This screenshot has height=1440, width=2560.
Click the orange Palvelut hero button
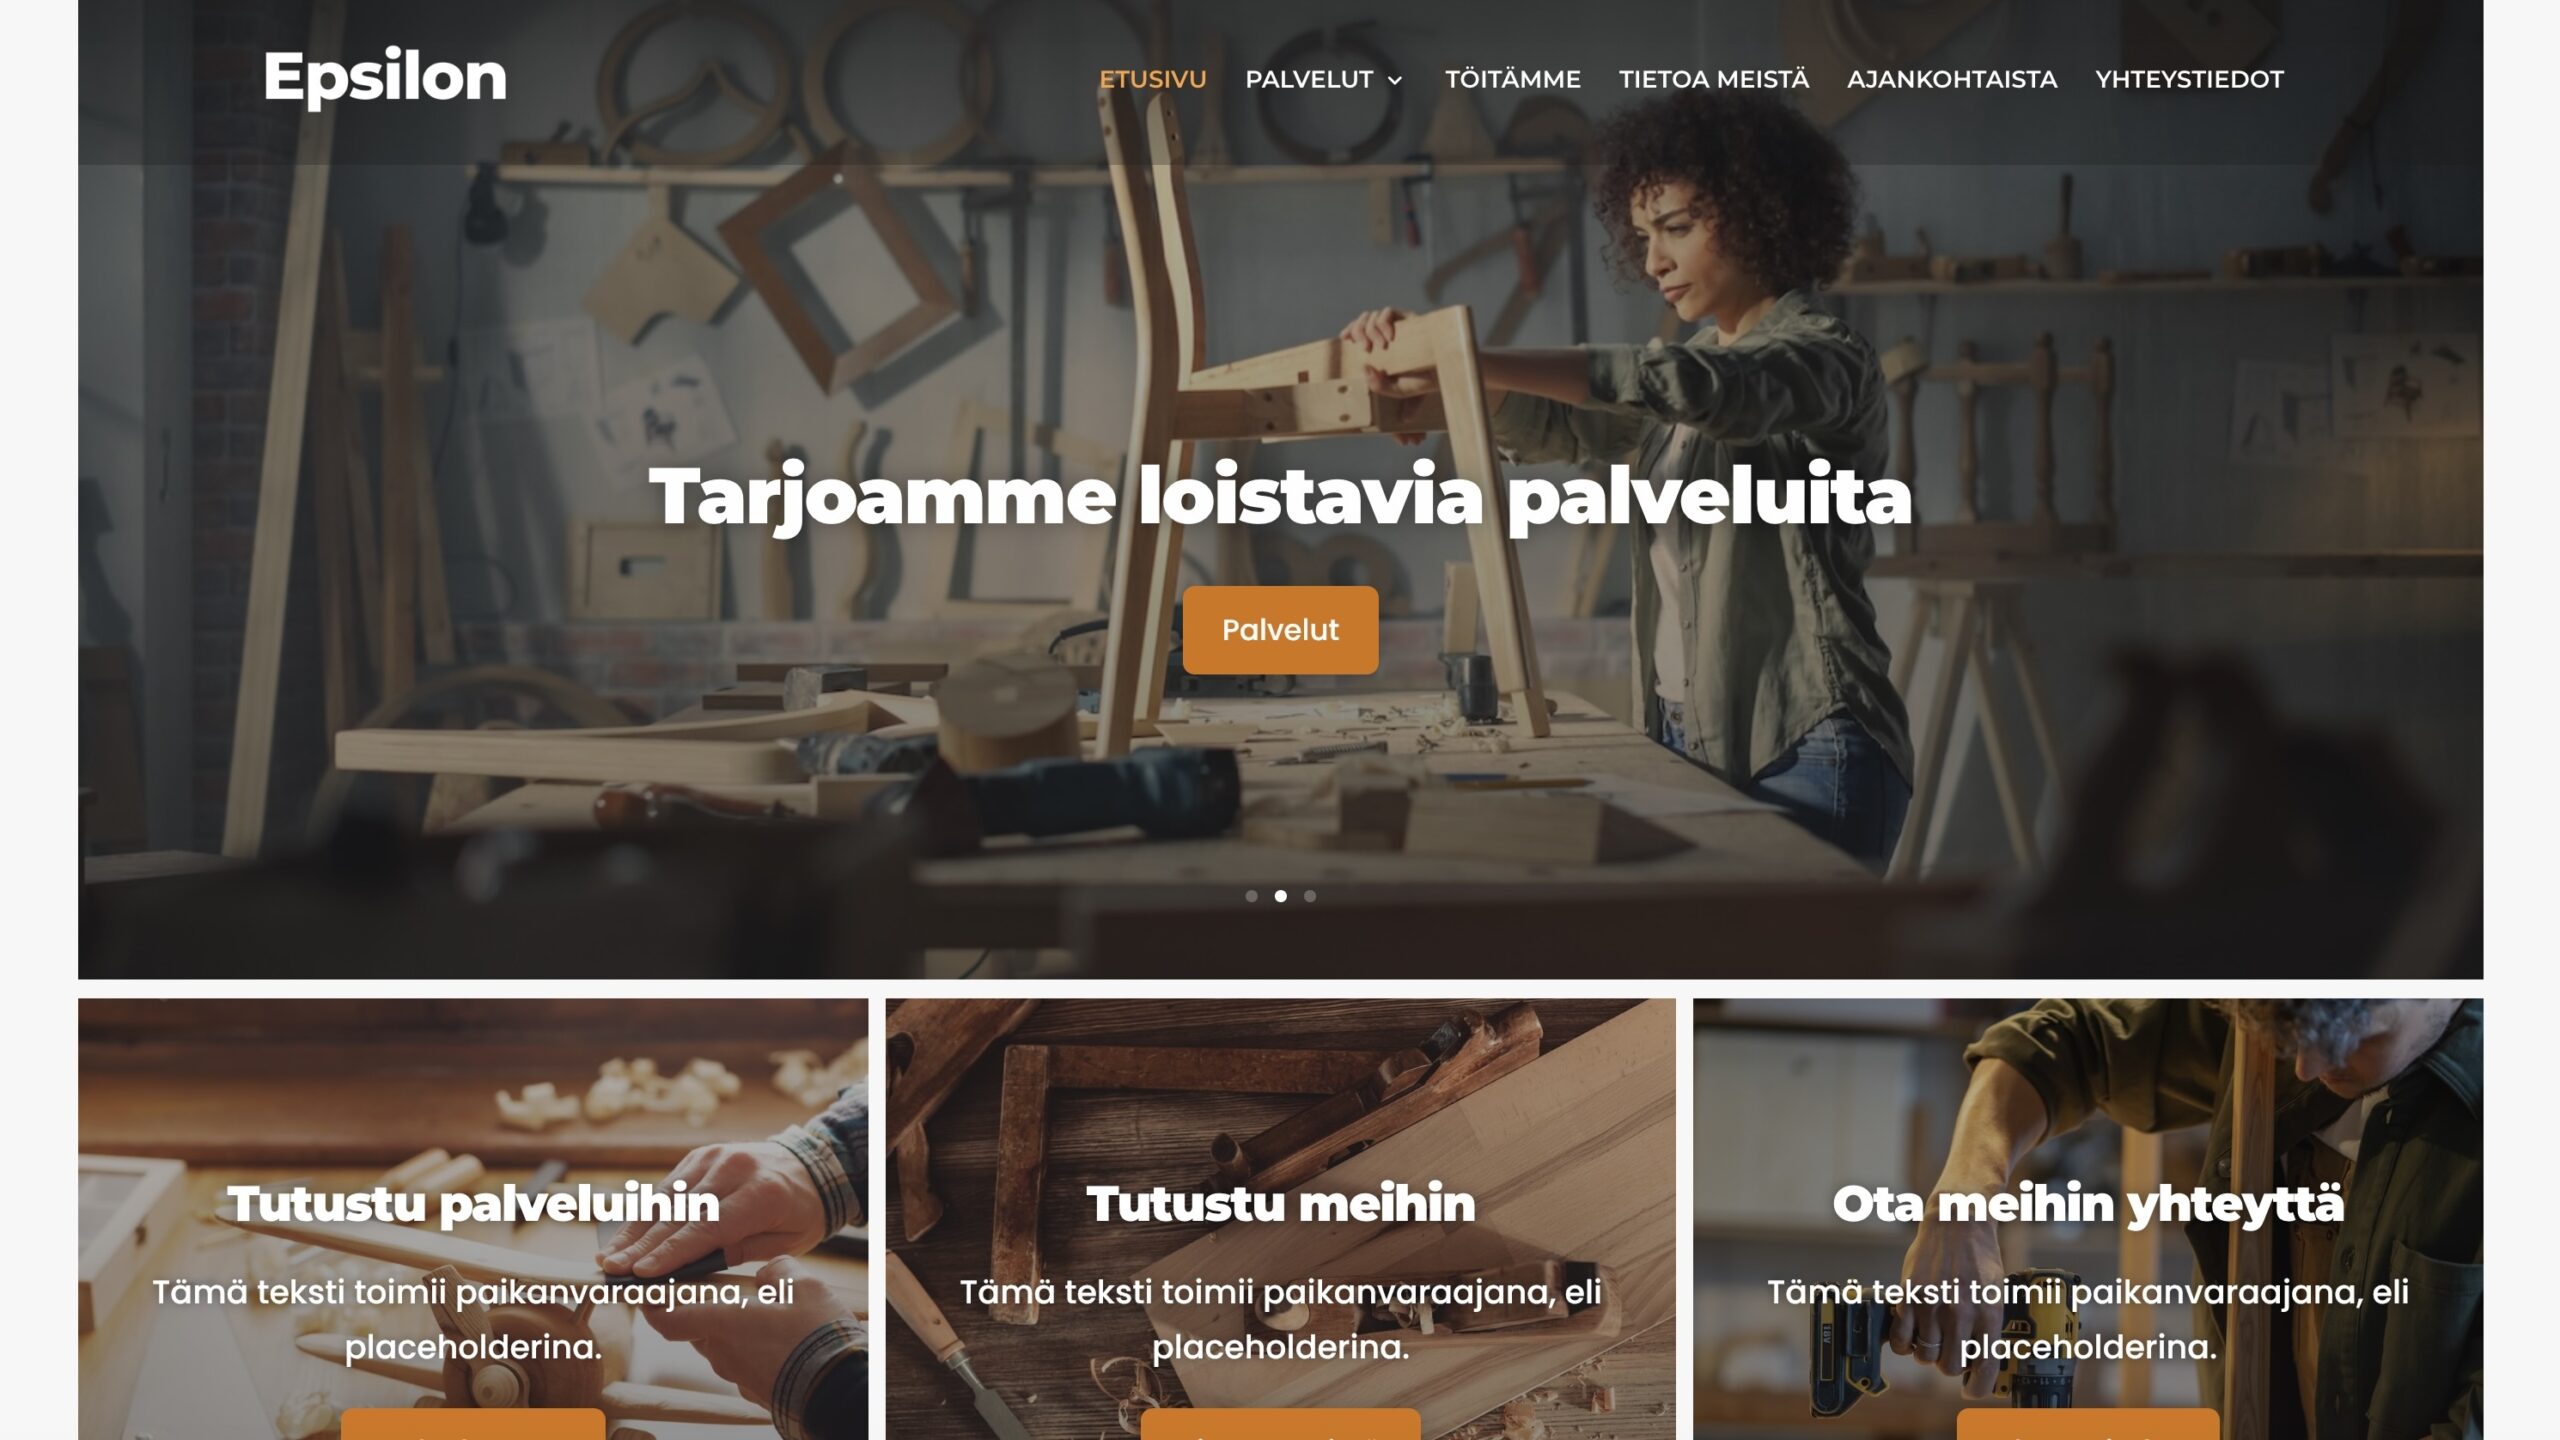[x=1280, y=630]
